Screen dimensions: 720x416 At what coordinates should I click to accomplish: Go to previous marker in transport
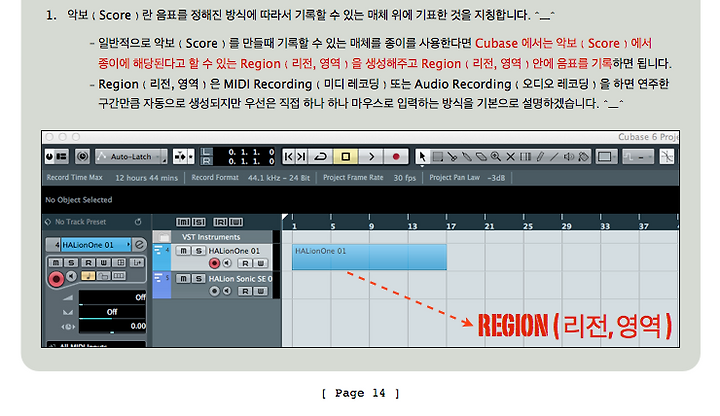(288, 157)
